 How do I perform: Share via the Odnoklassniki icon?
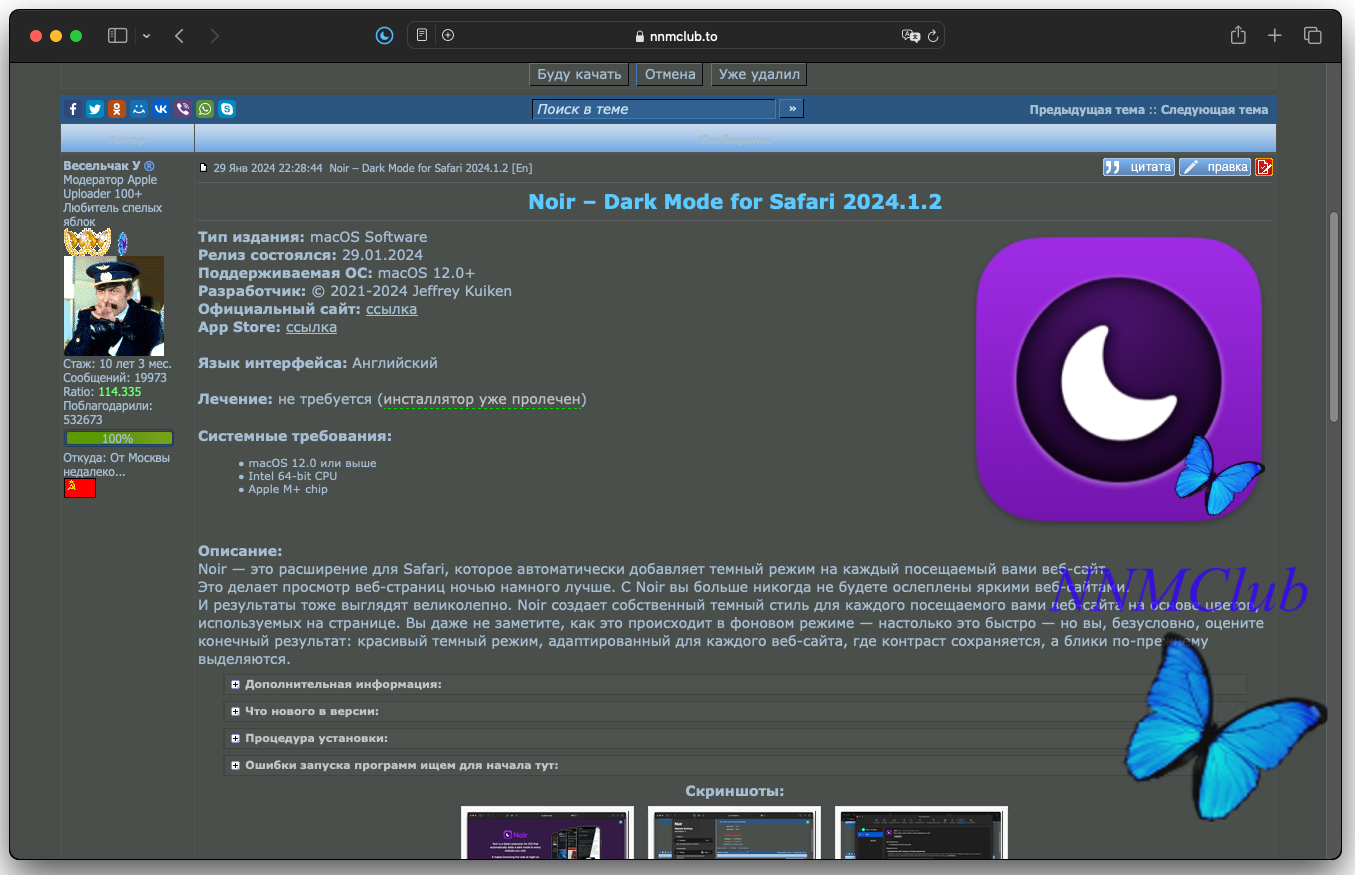[117, 109]
